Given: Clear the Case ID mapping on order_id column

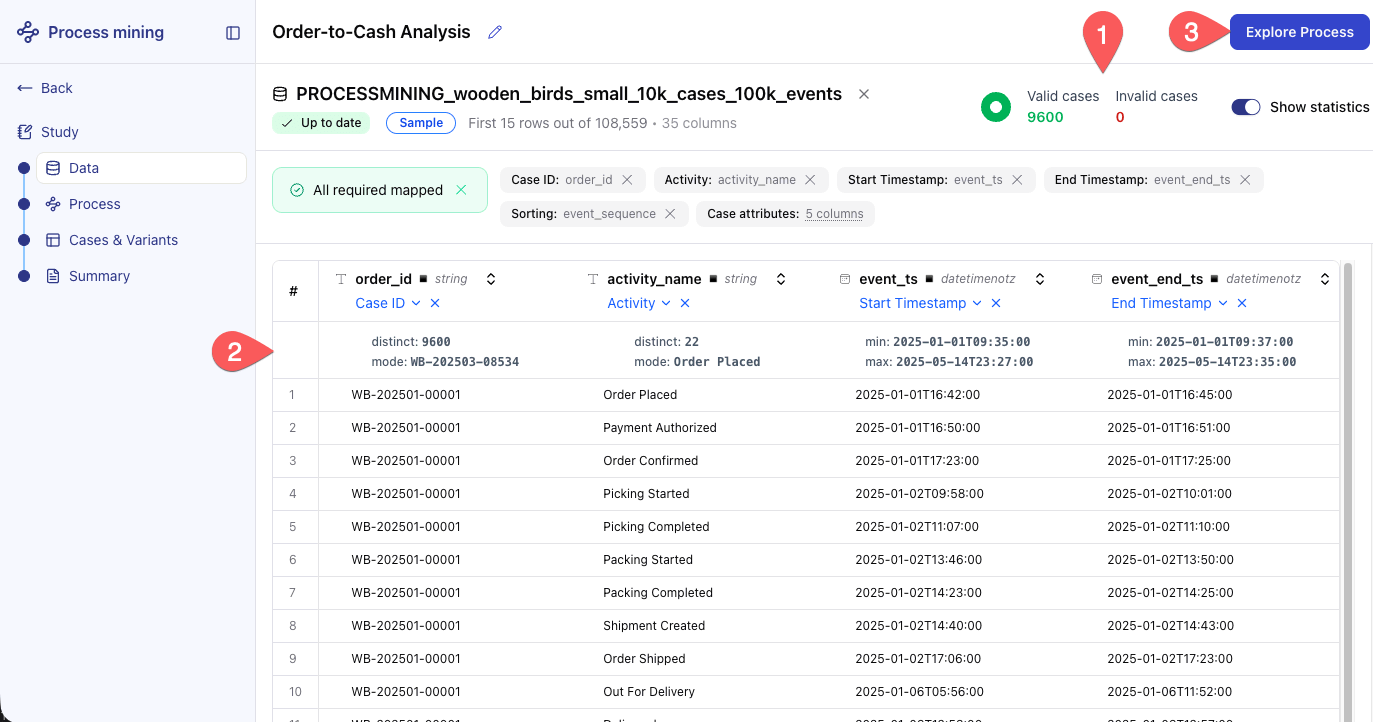Looking at the screenshot, I should [435, 303].
